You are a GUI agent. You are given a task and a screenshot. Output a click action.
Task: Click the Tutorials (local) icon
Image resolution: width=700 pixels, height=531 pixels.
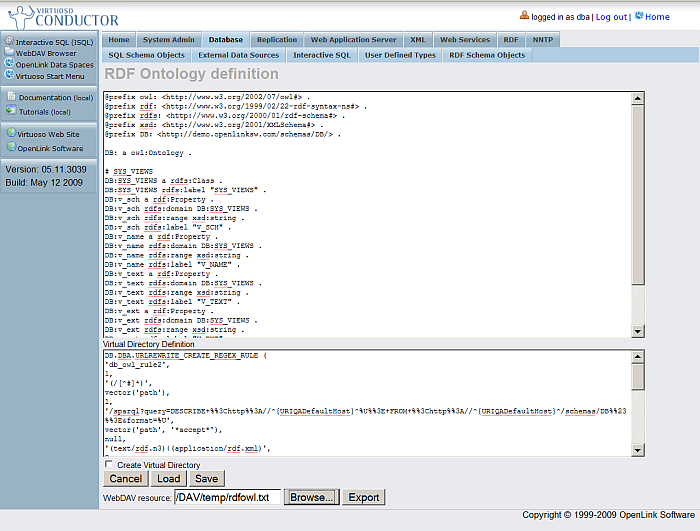[x=12, y=110]
